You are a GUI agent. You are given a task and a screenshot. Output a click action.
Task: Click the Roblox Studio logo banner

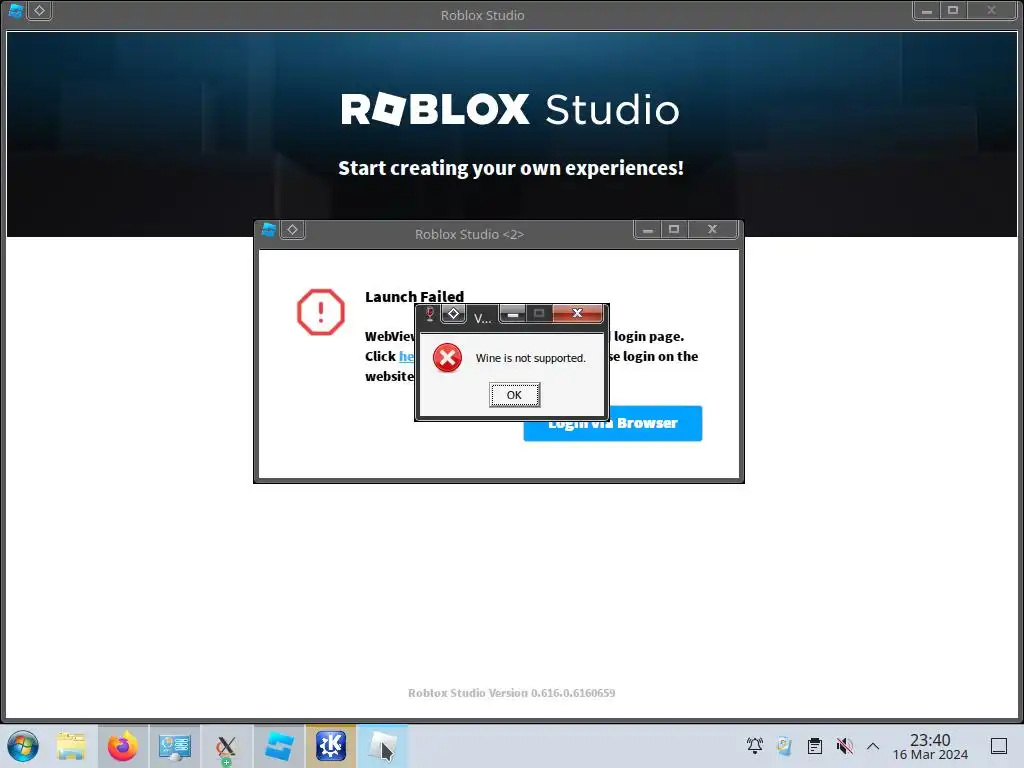(510, 109)
